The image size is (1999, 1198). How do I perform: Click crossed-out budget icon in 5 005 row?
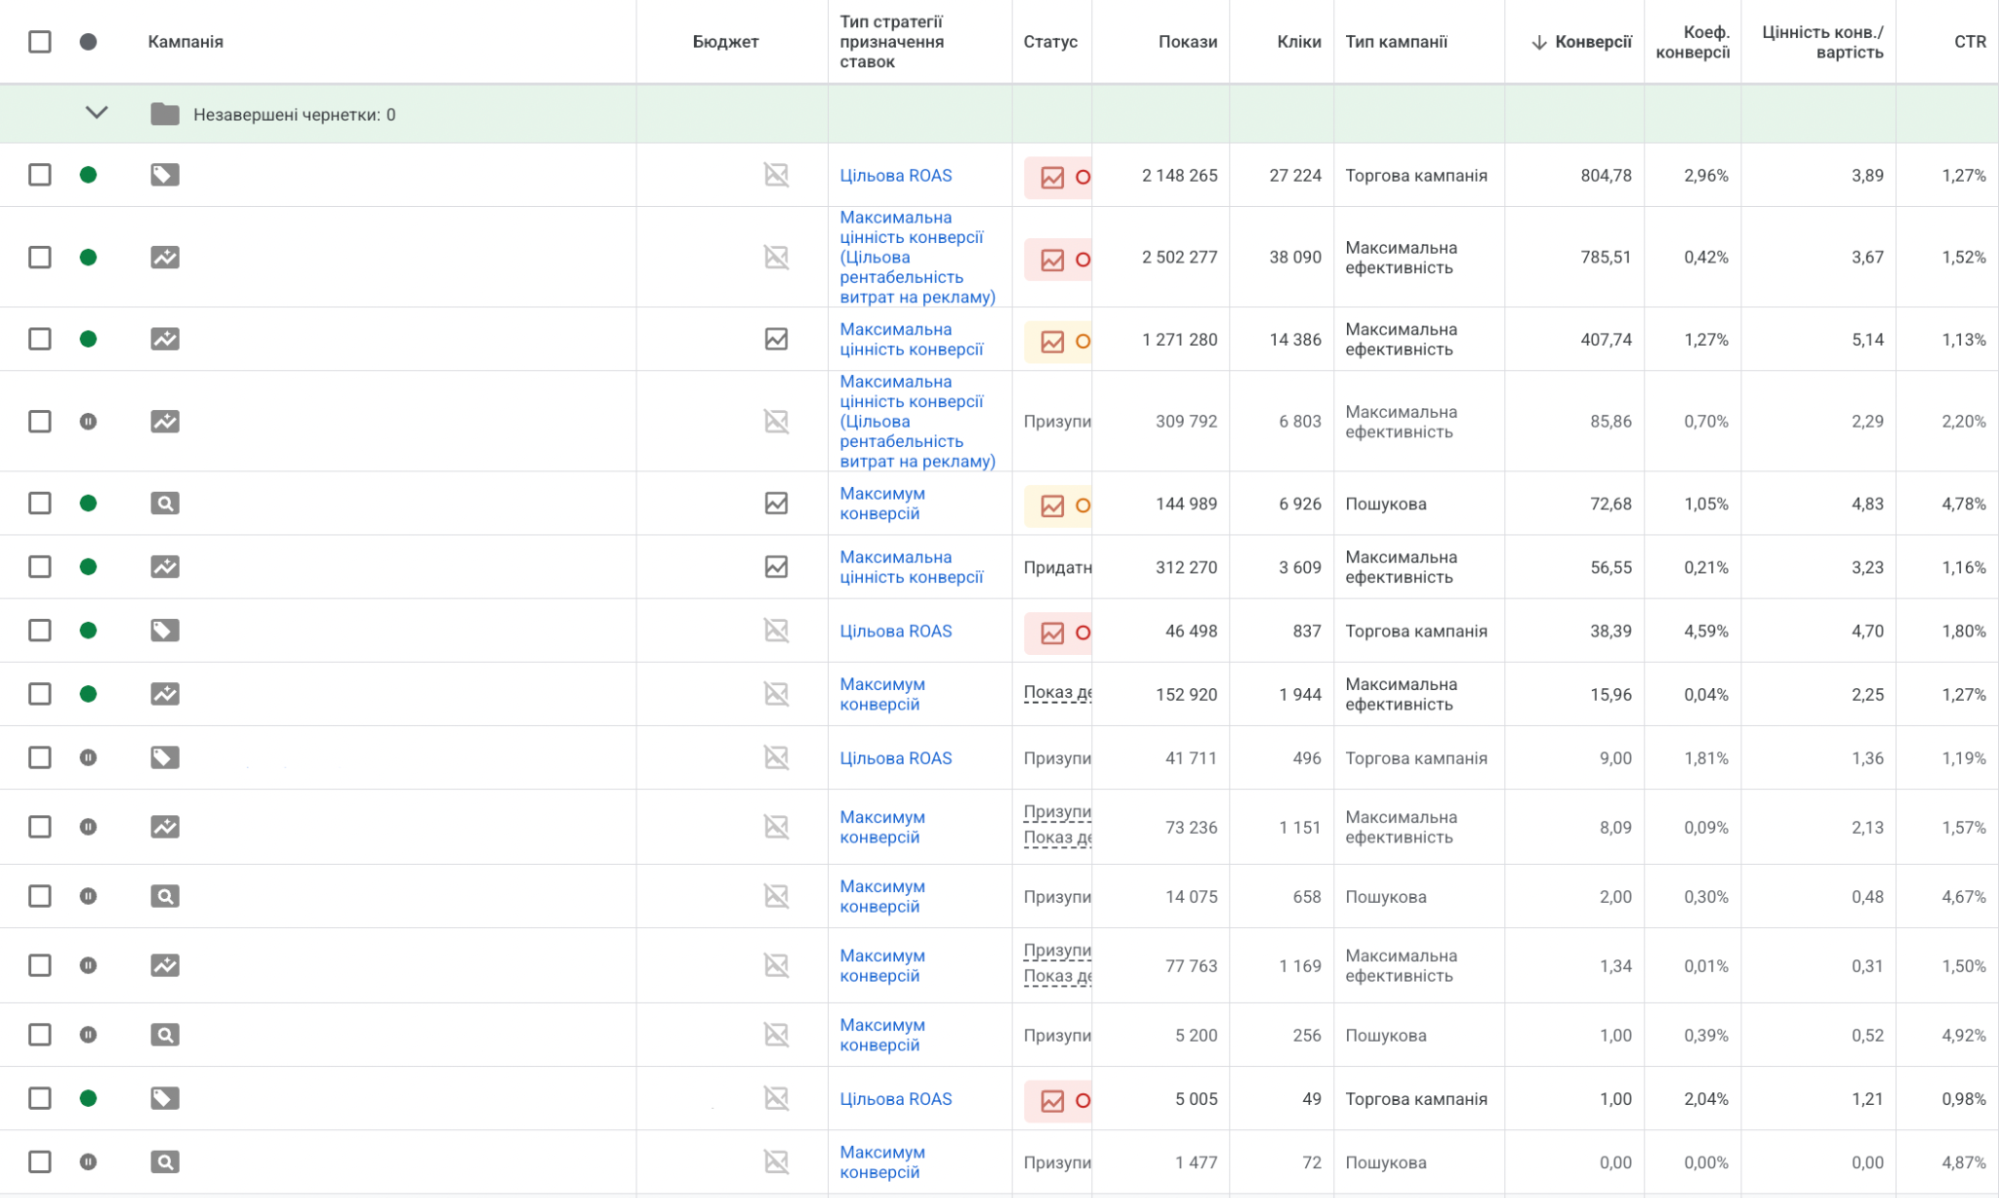tap(776, 1099)
